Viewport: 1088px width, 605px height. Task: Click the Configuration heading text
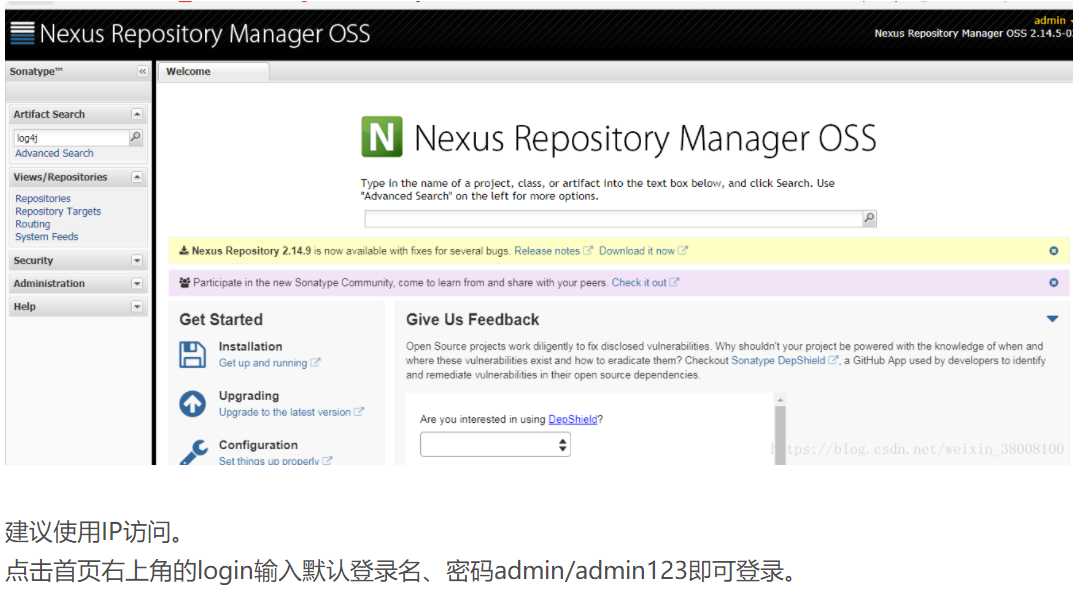click(x=258, y=445)
